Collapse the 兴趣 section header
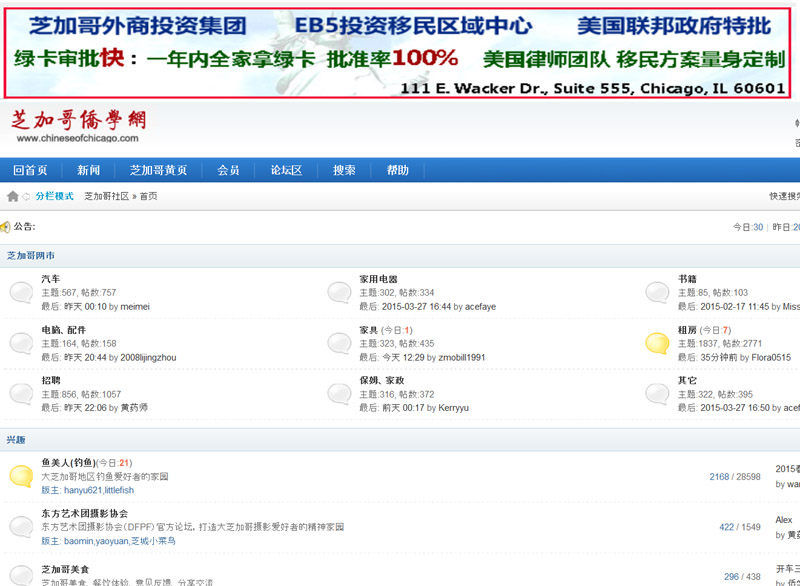 16,440
